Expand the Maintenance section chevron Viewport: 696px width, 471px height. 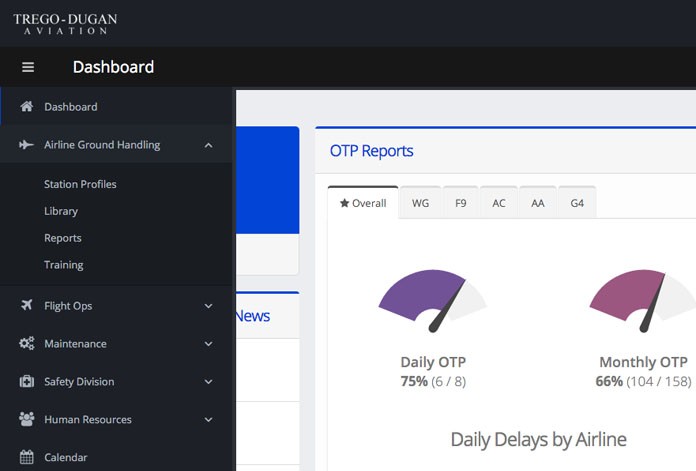click(208, 344)
